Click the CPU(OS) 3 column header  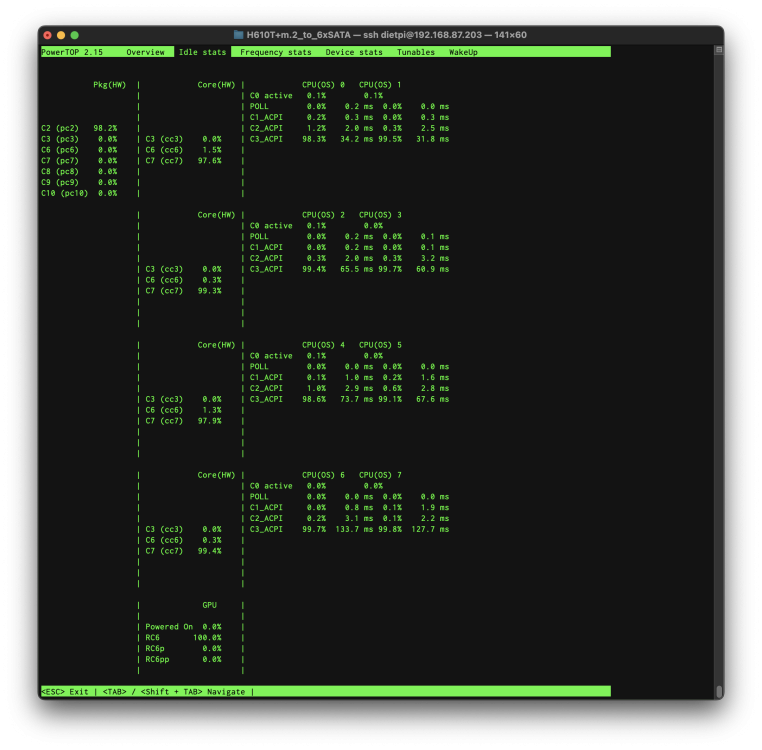[380, 215]
